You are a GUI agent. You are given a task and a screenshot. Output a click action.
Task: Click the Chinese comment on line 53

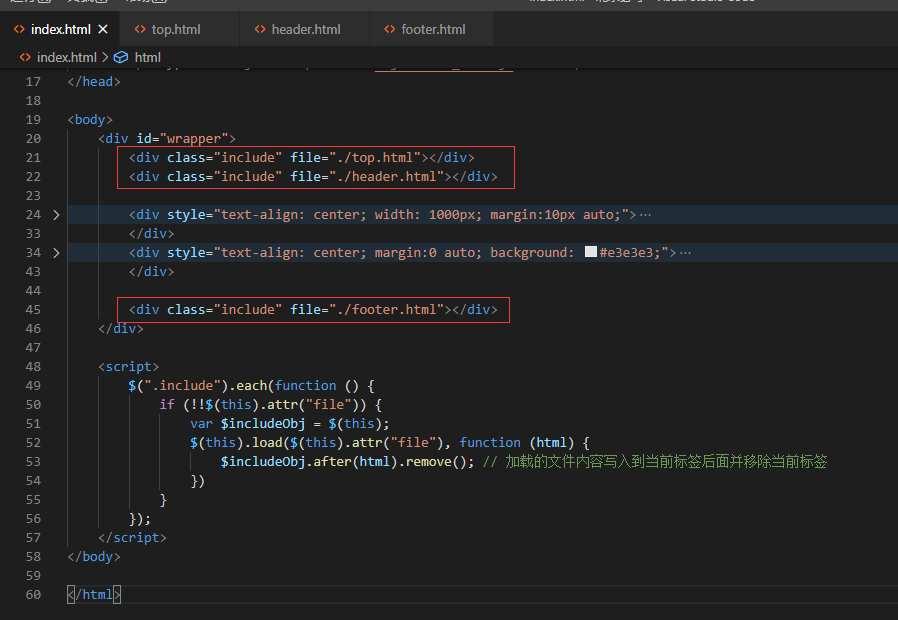(x=655, y=461)
